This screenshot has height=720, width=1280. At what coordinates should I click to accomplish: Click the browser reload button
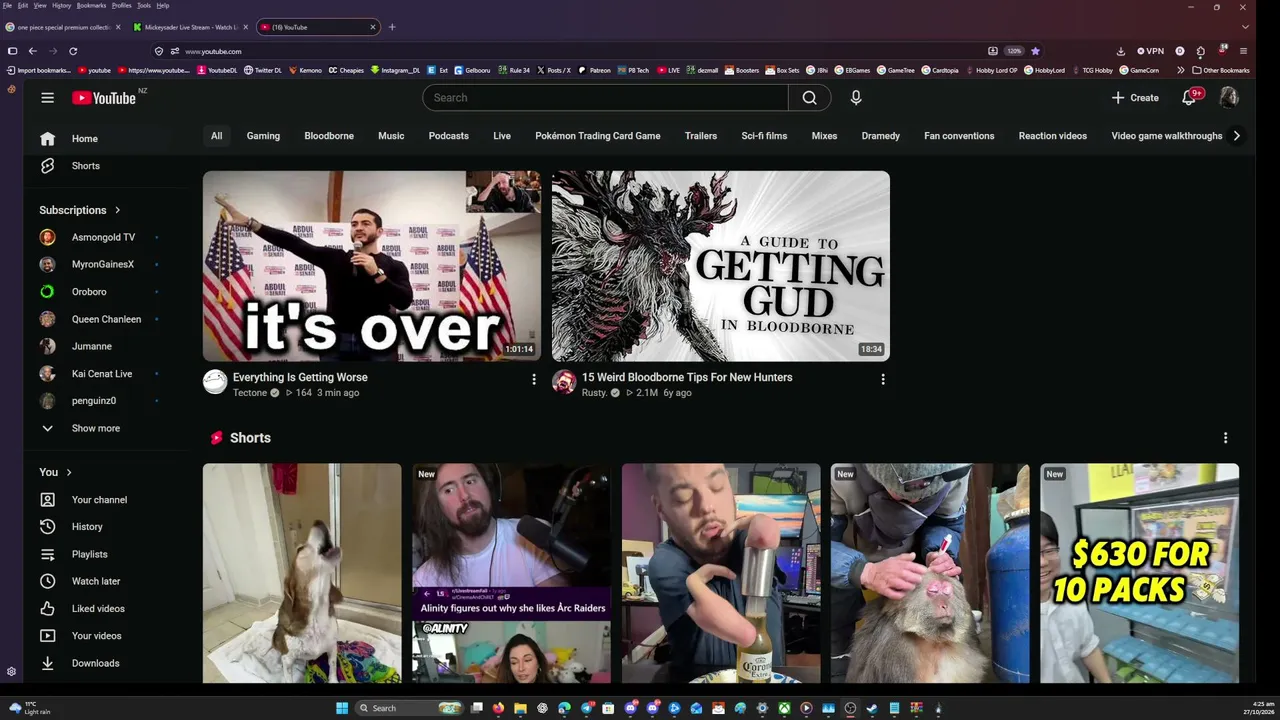coord(73,51)
